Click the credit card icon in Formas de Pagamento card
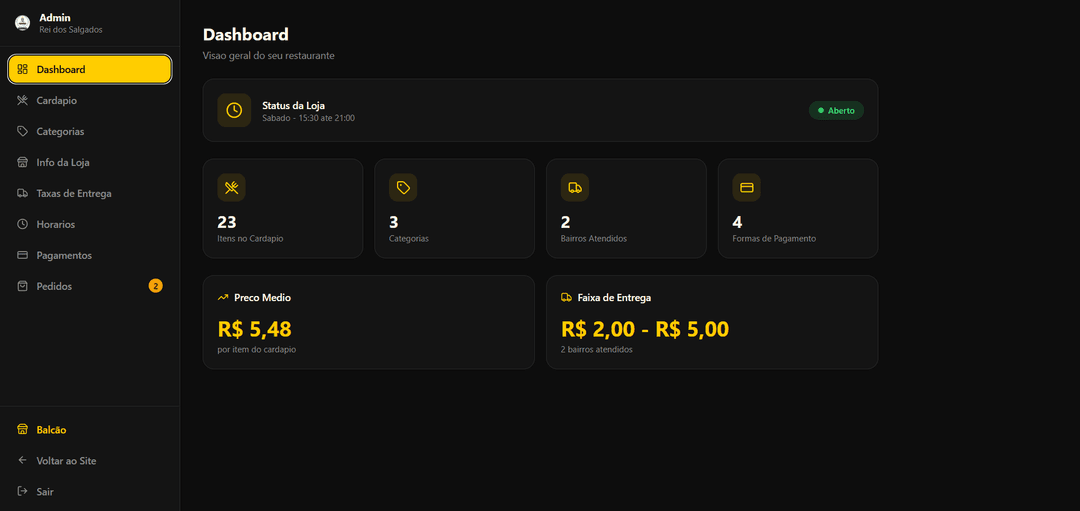The image size is (1080, 511). point(746,187)
